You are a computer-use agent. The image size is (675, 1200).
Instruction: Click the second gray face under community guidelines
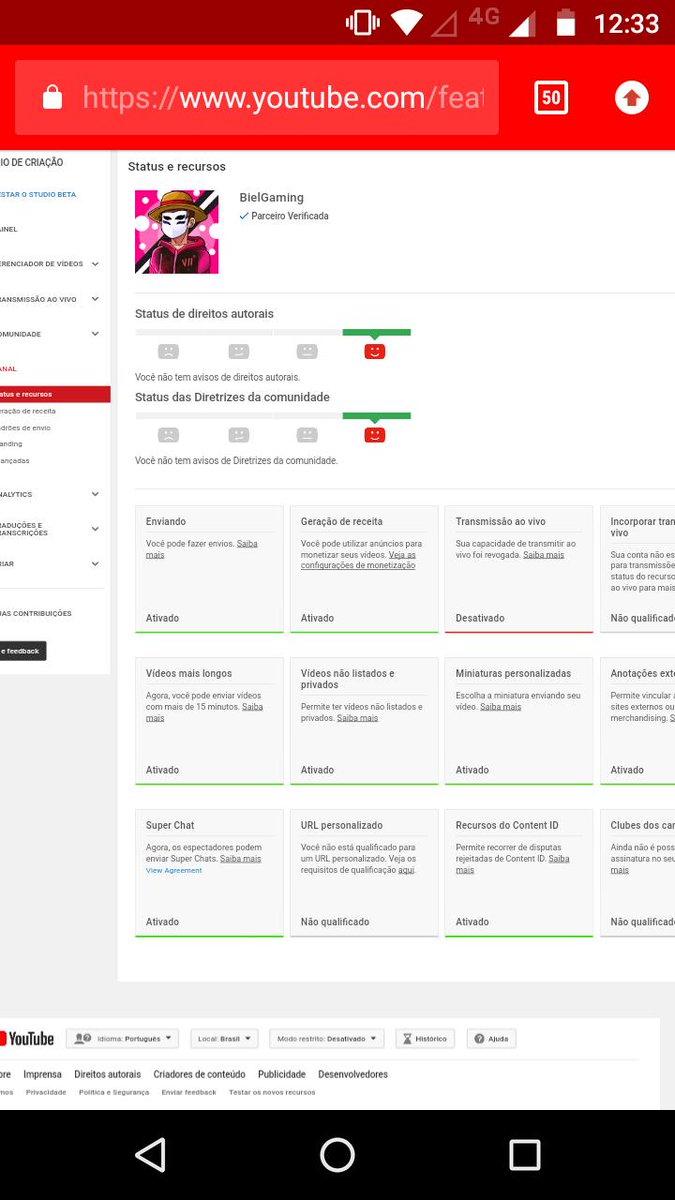238,435
